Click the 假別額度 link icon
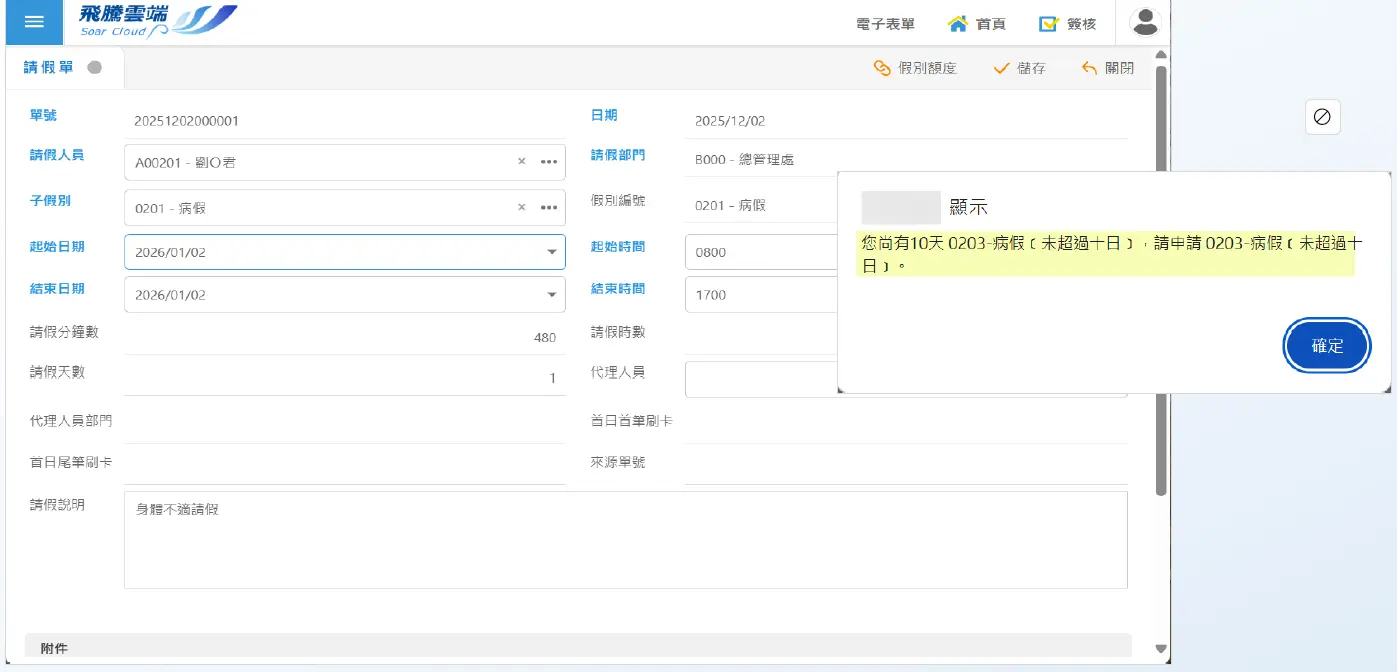The height and width of the screenshot is (672, 1397). click(882, 68)
